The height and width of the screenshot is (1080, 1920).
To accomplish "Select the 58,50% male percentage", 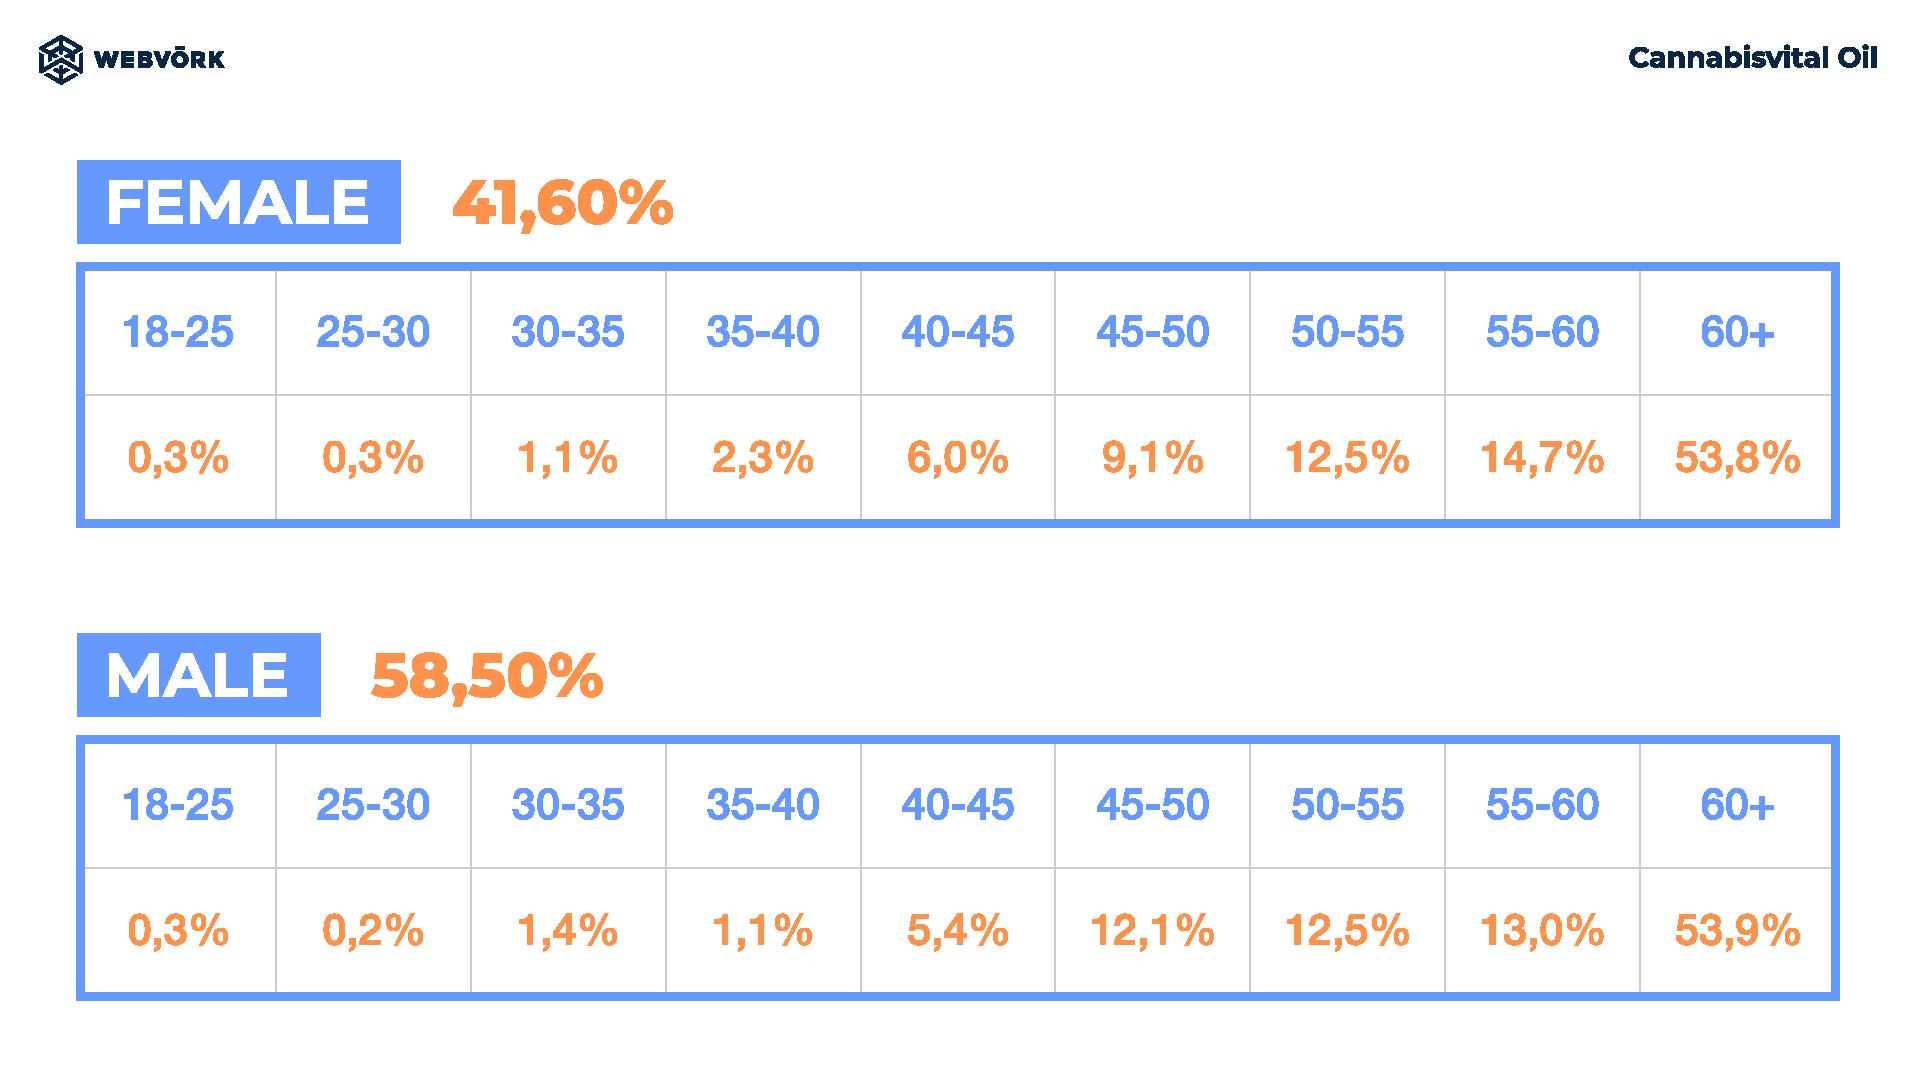I will [487, 676].
